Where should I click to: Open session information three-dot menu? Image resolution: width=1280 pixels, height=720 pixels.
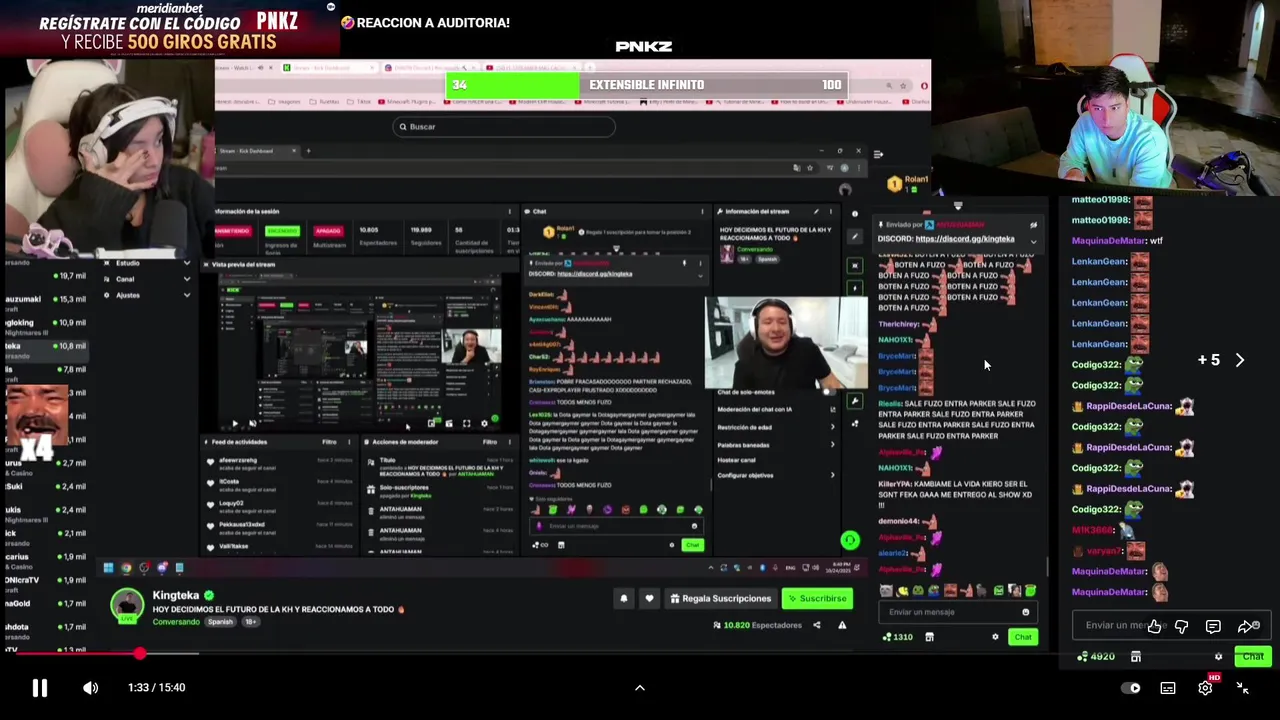(509, 212)
